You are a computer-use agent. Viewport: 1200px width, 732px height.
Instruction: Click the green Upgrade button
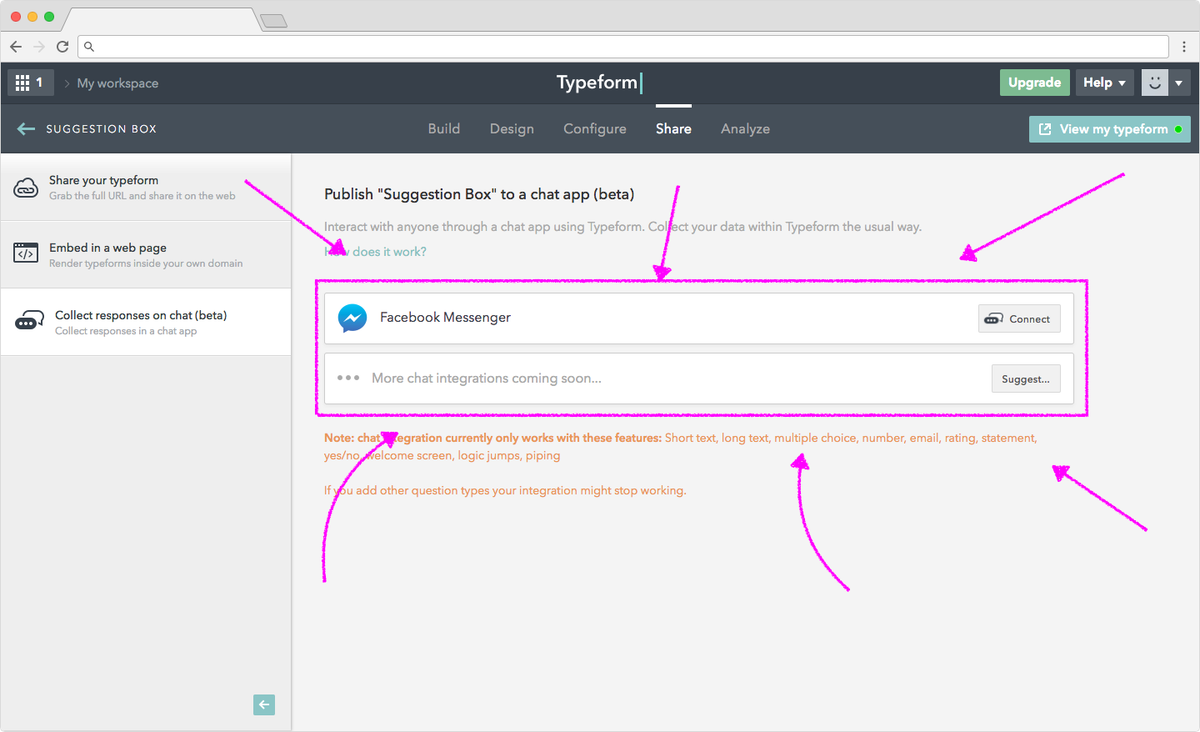pos(1034,83)
